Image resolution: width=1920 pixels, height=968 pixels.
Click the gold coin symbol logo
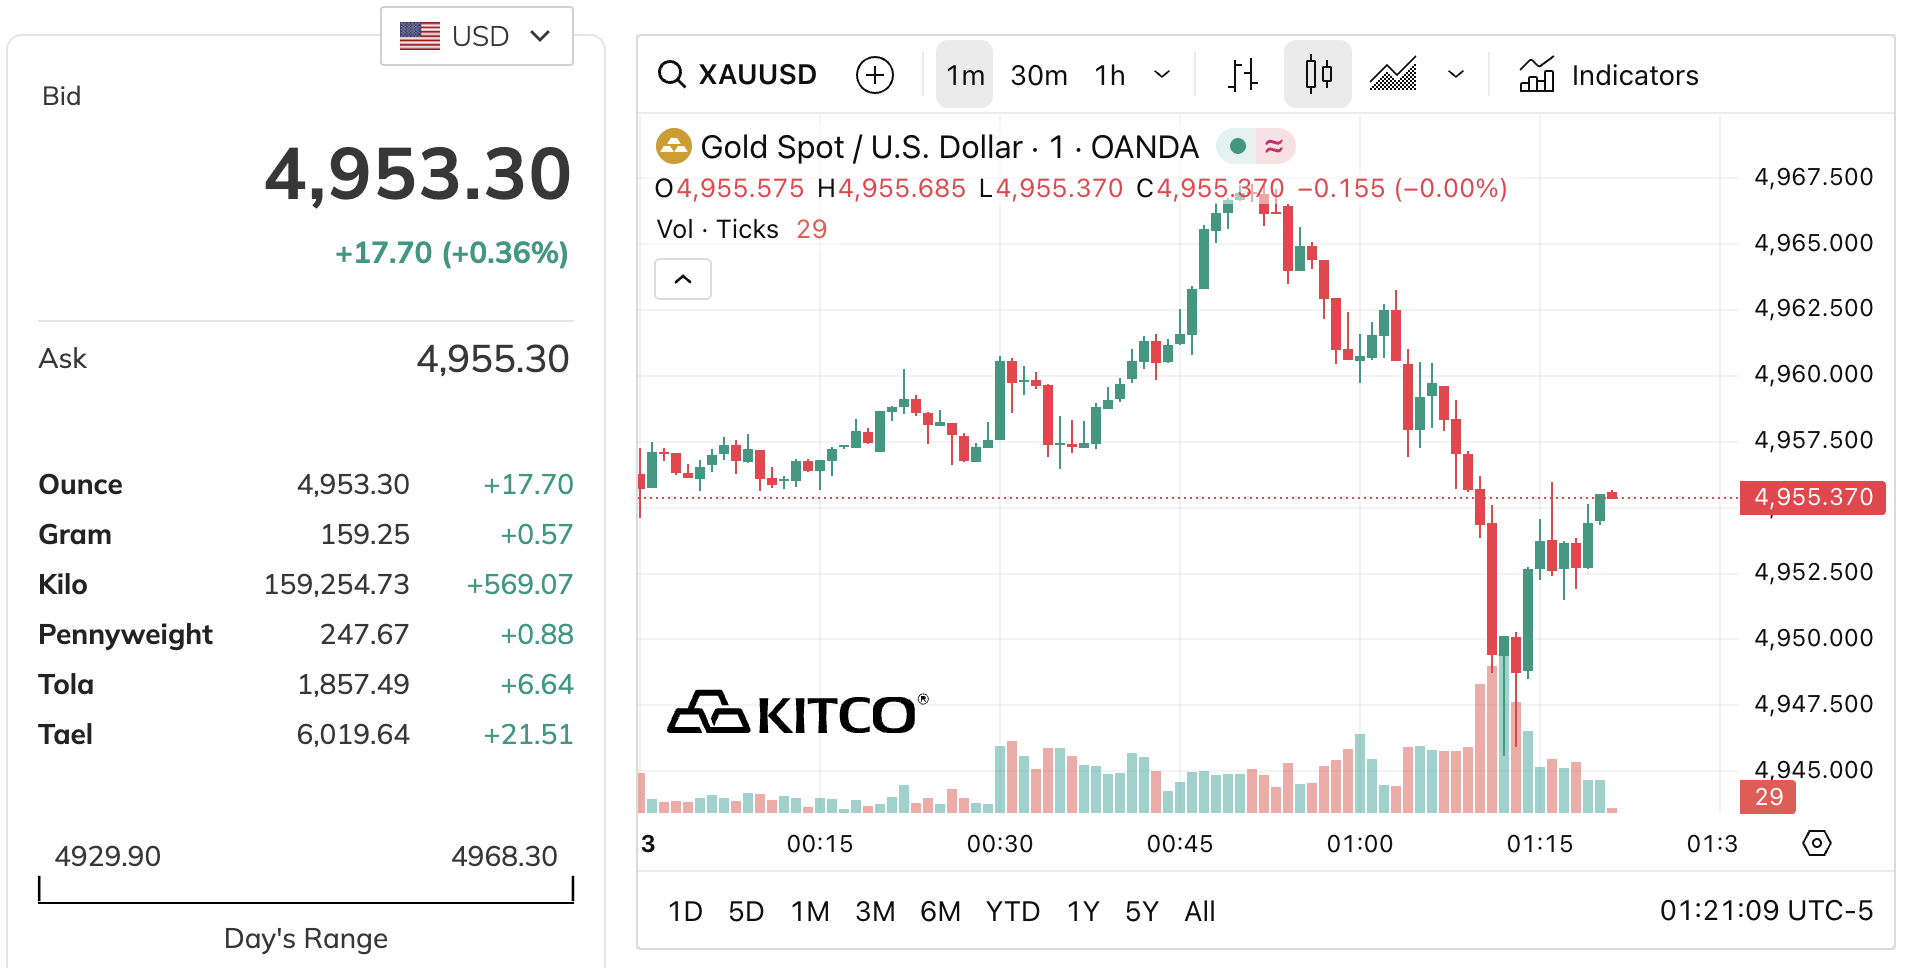[675, 146]
